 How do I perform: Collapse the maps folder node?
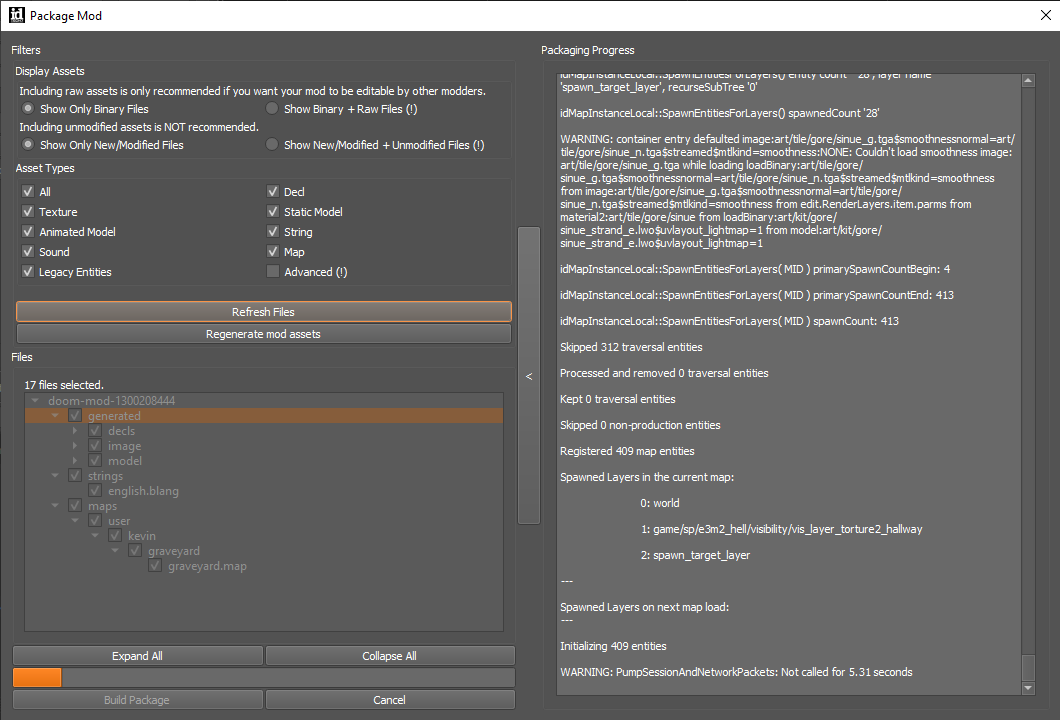pyautogui.click(x=55, y=505)
